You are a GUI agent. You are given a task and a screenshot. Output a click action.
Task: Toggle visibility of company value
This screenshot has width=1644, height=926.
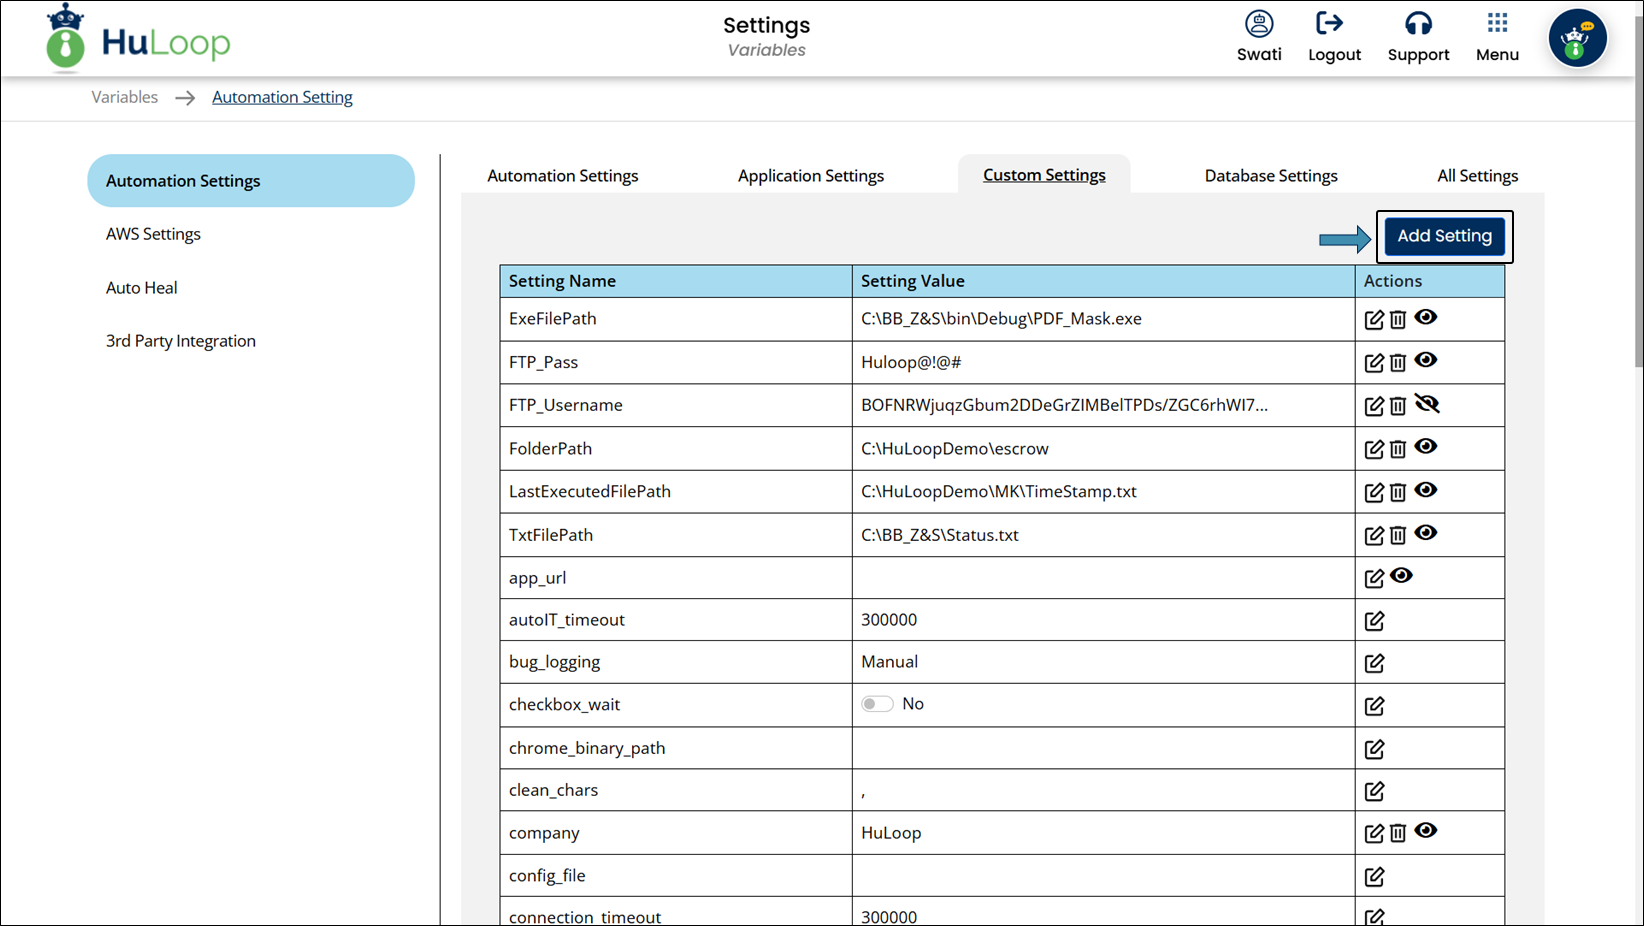[x=1426, y=830]
